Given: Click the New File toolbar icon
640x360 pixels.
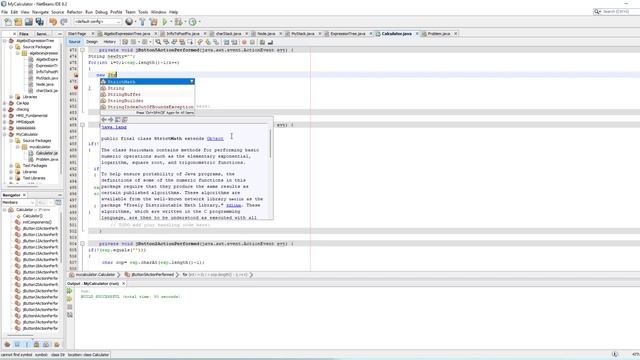Looking at the screenshot, I should point(8,22).
